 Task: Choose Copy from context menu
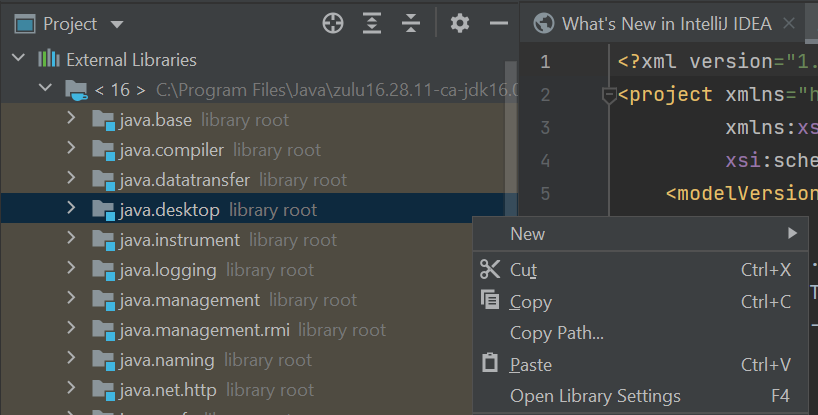pos(640,302)
